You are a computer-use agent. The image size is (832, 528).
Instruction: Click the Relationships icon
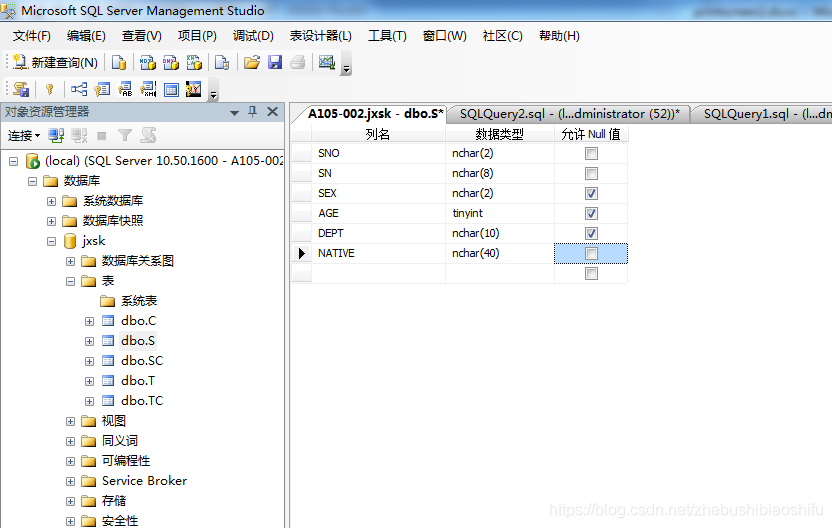coord(79,89)
